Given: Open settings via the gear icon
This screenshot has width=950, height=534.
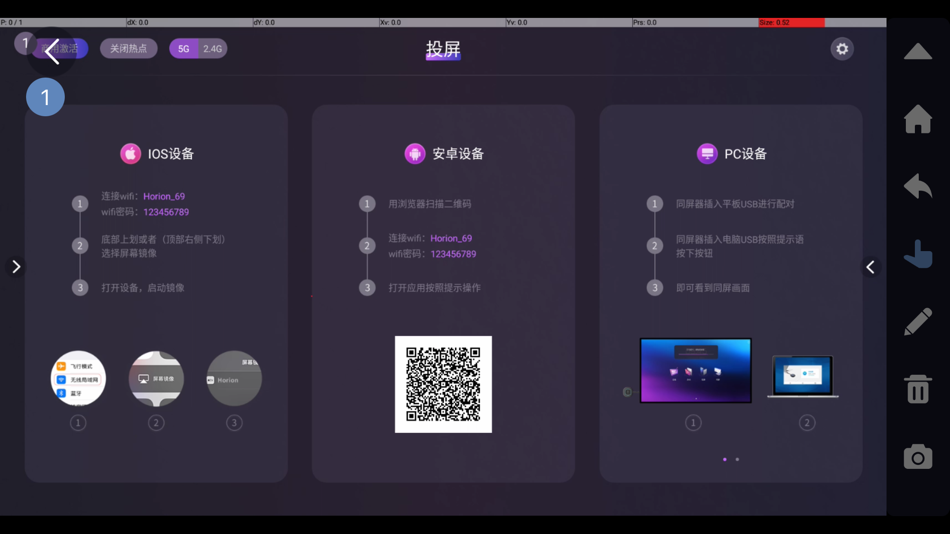Looking at the screenshot, I should [x=842, y=48].
